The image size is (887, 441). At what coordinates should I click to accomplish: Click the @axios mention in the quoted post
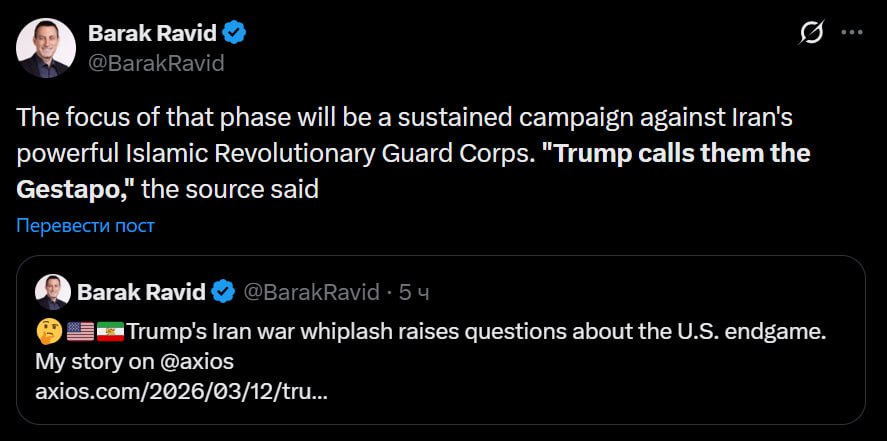coord(188,360)
